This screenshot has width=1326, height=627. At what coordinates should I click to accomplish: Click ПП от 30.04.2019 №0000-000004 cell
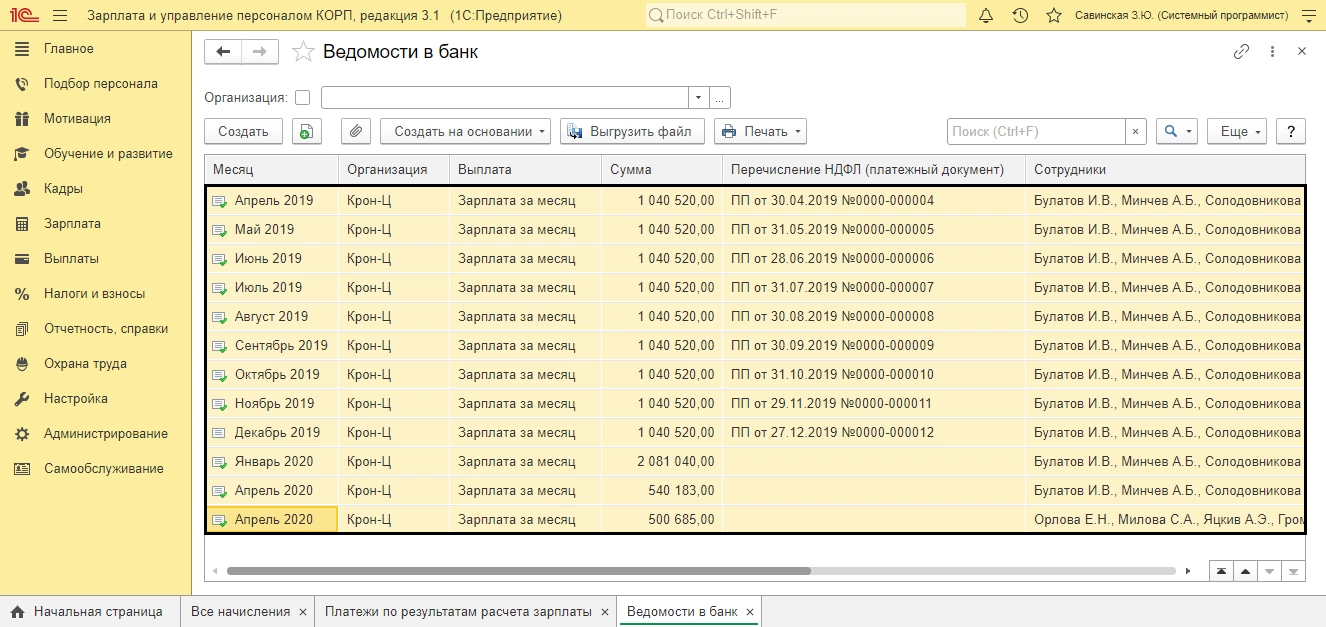coord(874,200)
